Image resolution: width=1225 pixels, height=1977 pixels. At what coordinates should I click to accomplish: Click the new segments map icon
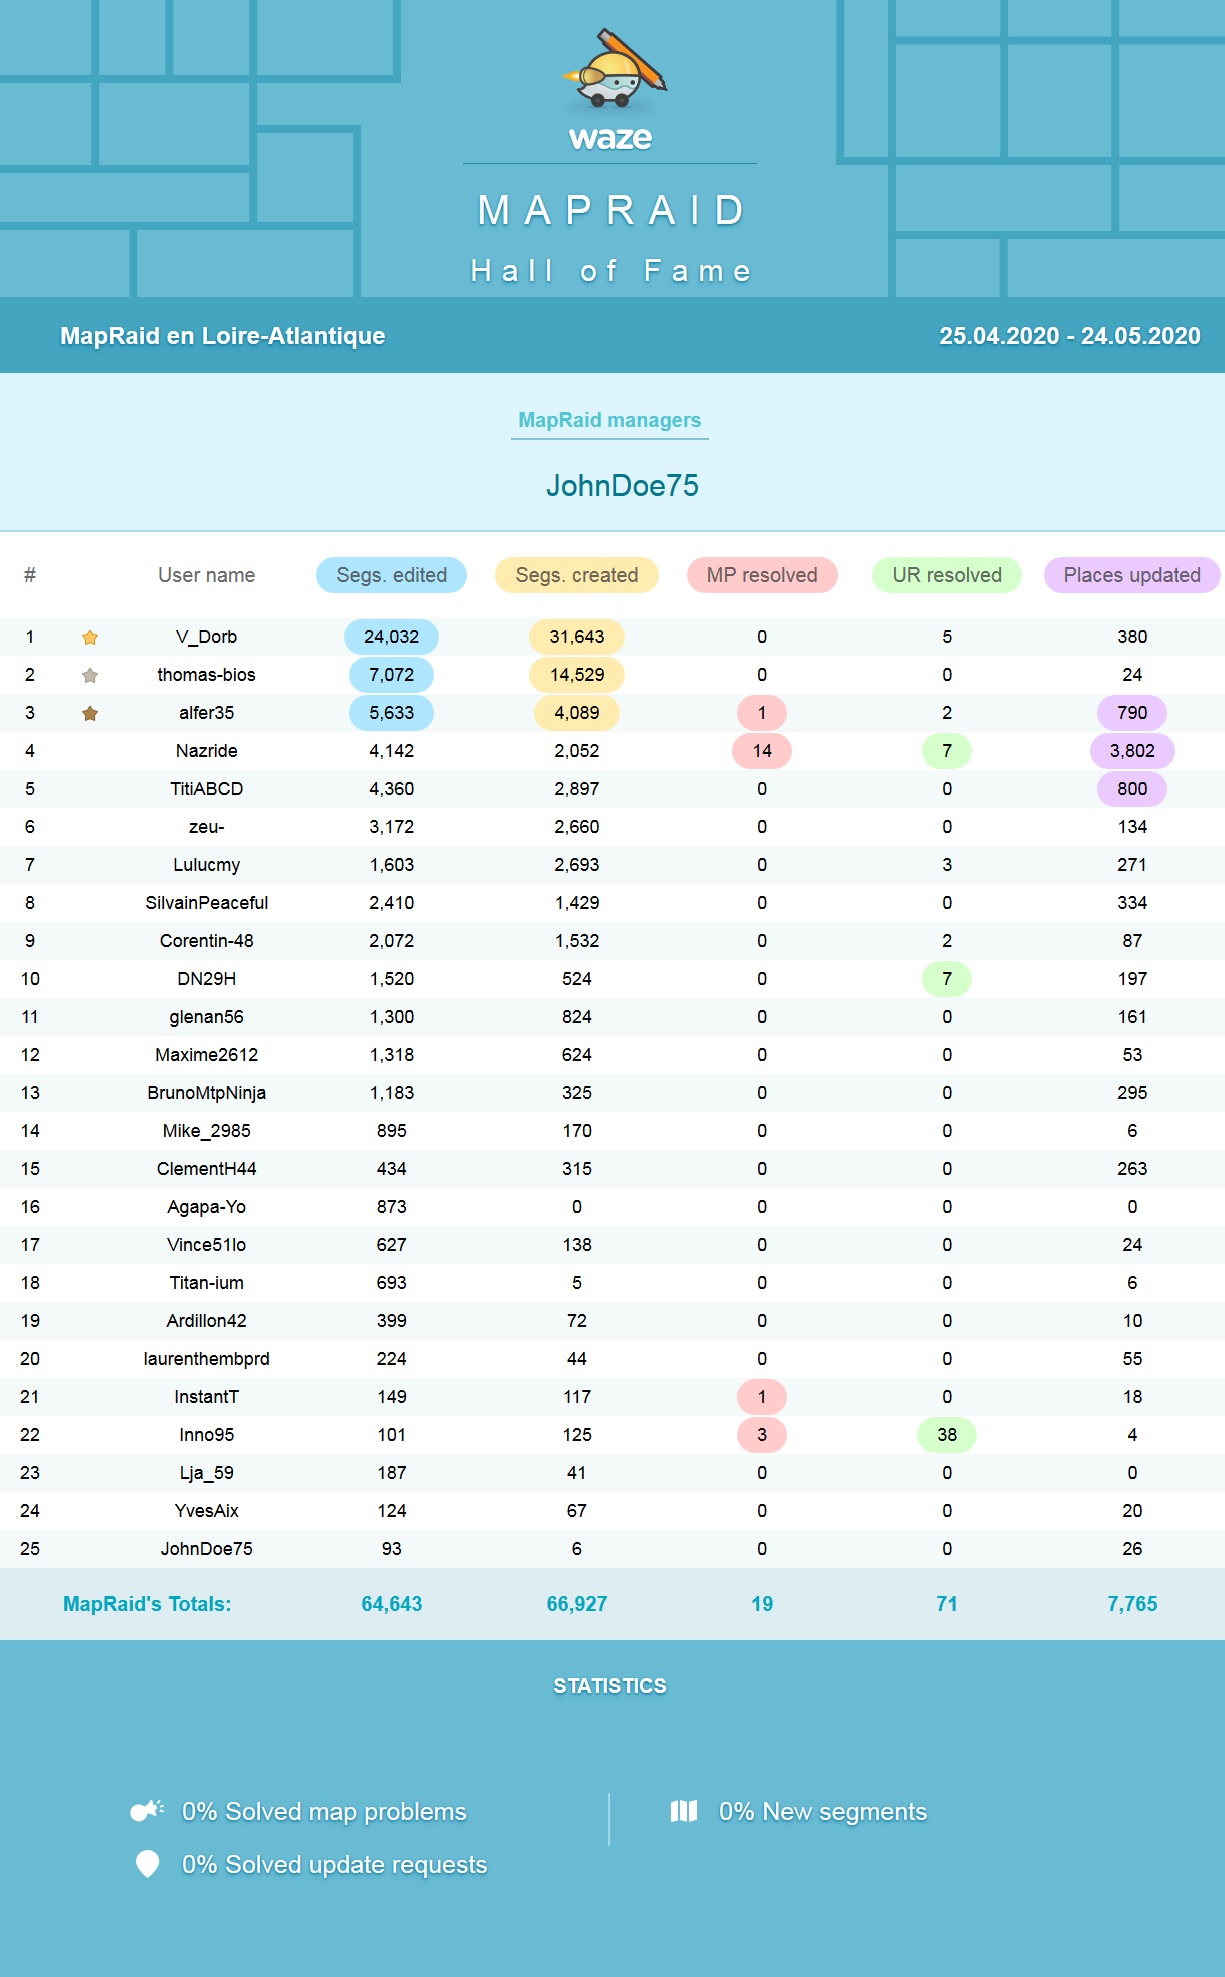(x=684, y=1811)
